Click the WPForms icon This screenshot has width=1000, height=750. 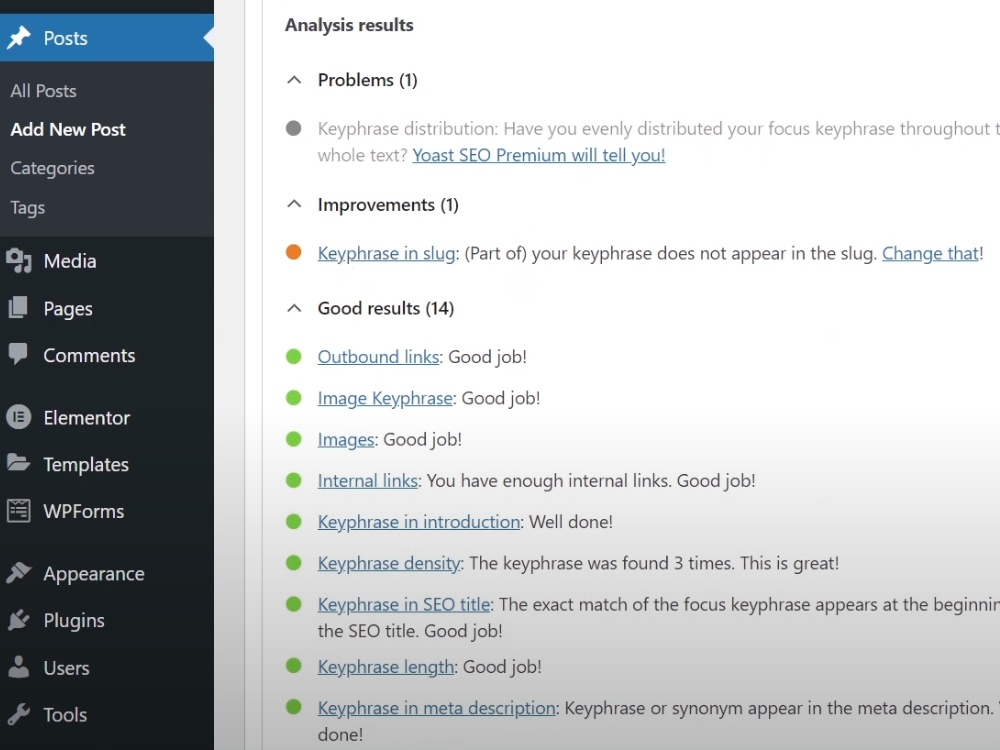(18, 511)
